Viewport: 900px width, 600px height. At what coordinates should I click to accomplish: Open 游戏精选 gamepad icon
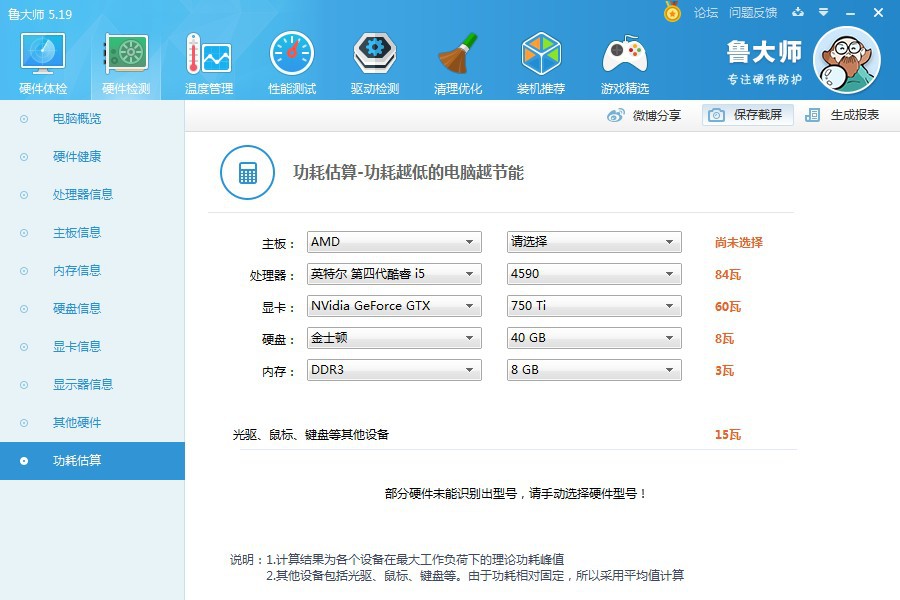624,55
